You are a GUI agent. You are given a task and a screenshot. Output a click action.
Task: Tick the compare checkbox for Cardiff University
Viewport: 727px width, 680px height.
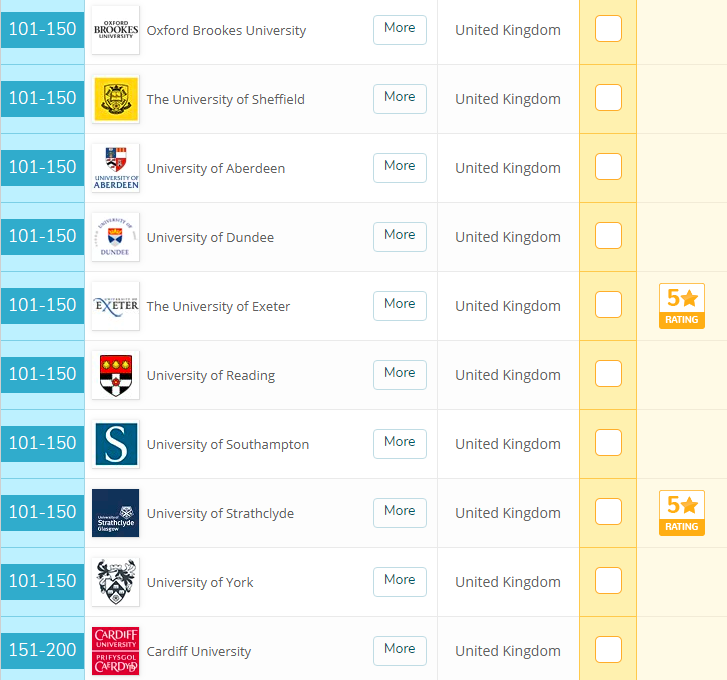click(608, 650)
